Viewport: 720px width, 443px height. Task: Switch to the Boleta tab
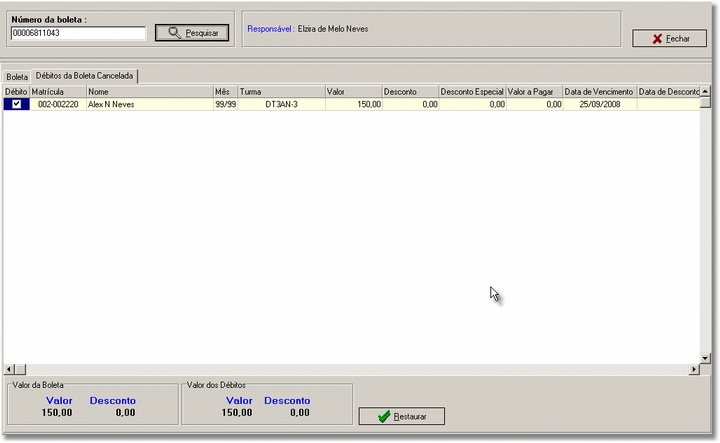(x=17, y=76)
